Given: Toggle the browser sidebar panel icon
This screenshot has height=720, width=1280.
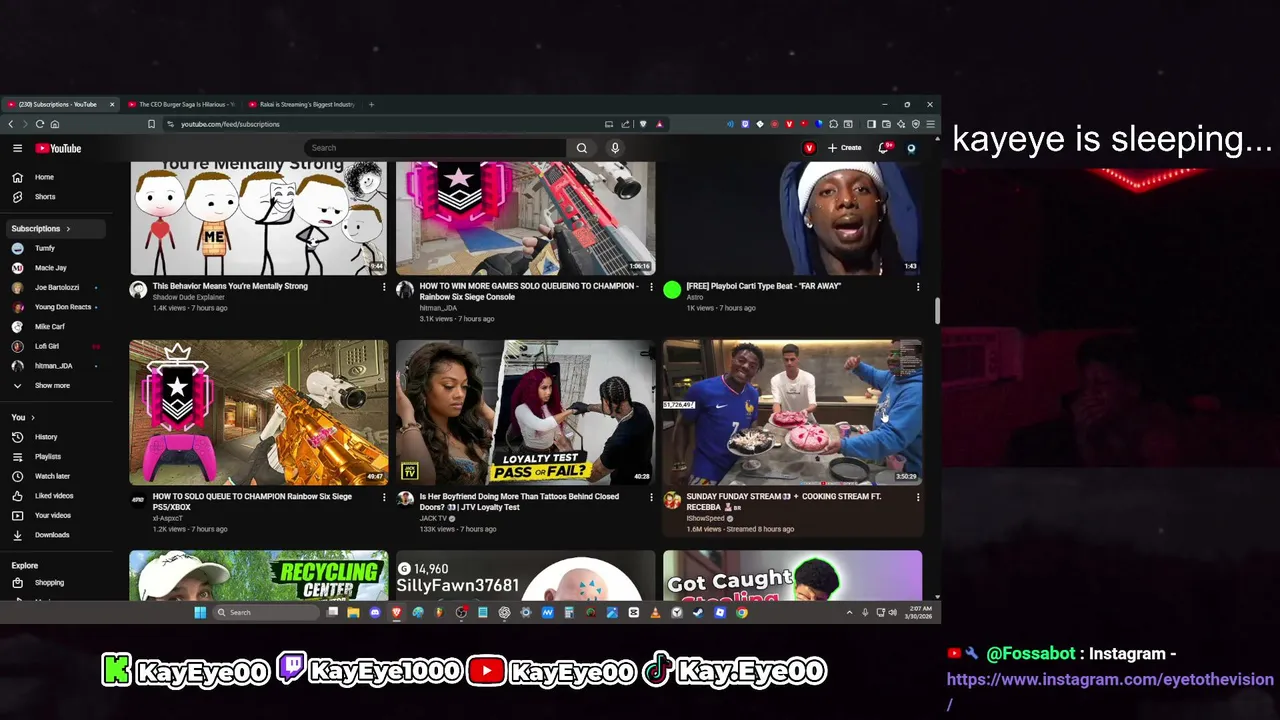Looking at the screenshot, I should pos(871,124).
